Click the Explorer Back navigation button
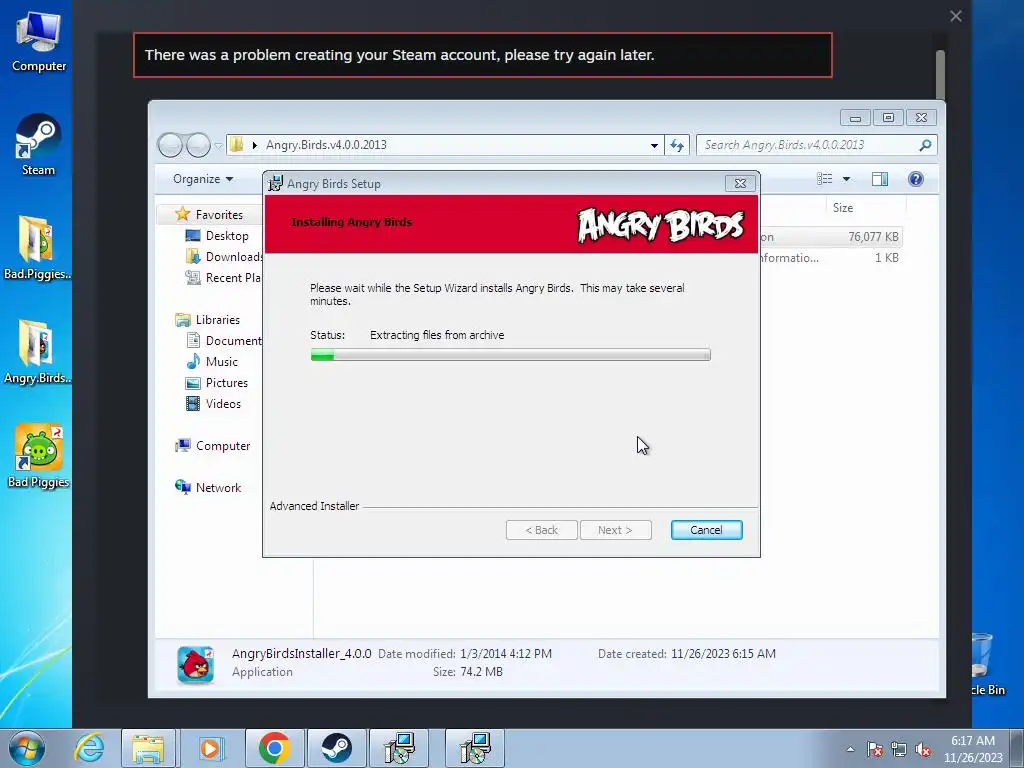The width and height of the screenshot is (1024, 768). [170, 145]
